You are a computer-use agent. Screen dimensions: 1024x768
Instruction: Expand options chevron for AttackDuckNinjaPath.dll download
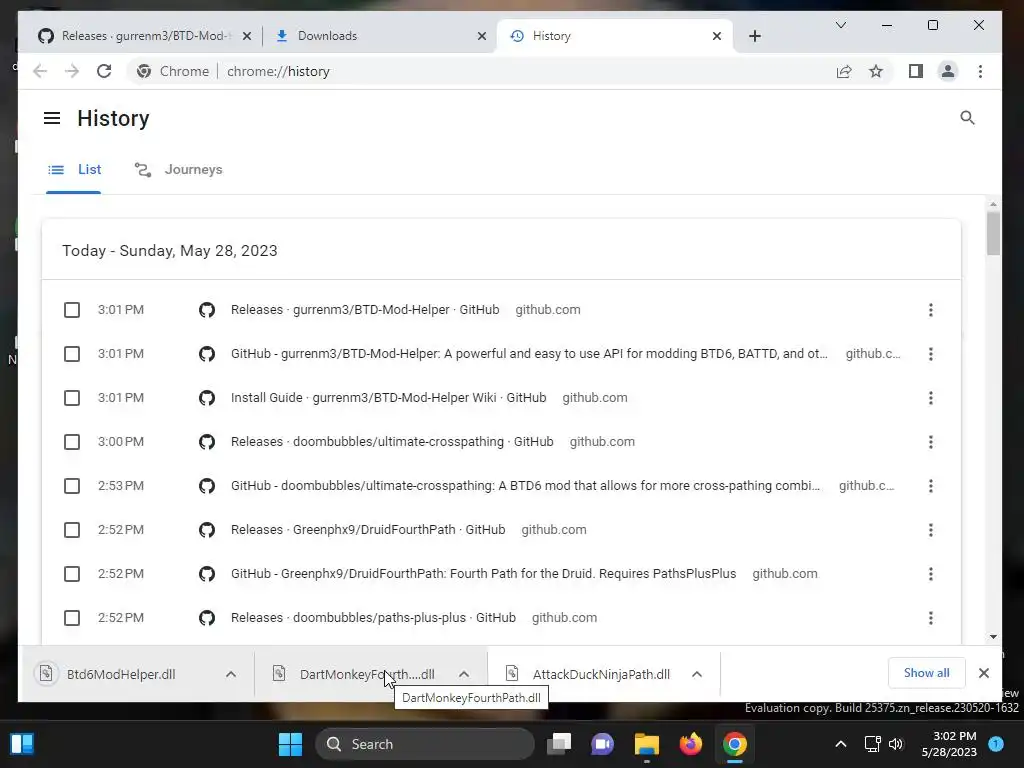click(697, 674)
